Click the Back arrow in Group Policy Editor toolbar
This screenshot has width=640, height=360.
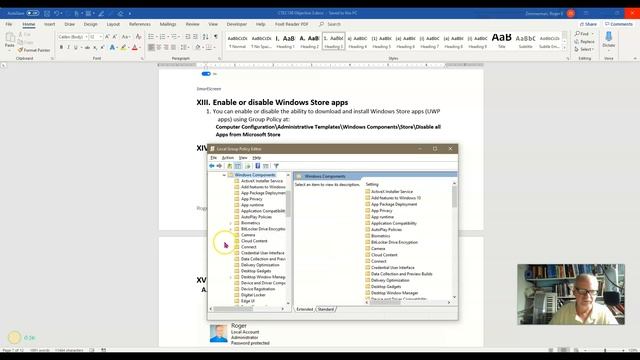pos(211,166)
